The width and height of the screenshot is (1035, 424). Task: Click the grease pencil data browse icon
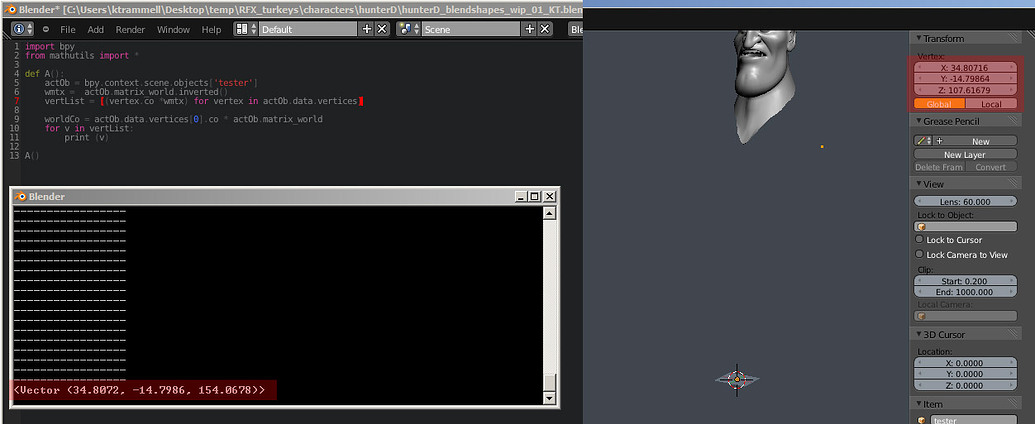(922, 141)
